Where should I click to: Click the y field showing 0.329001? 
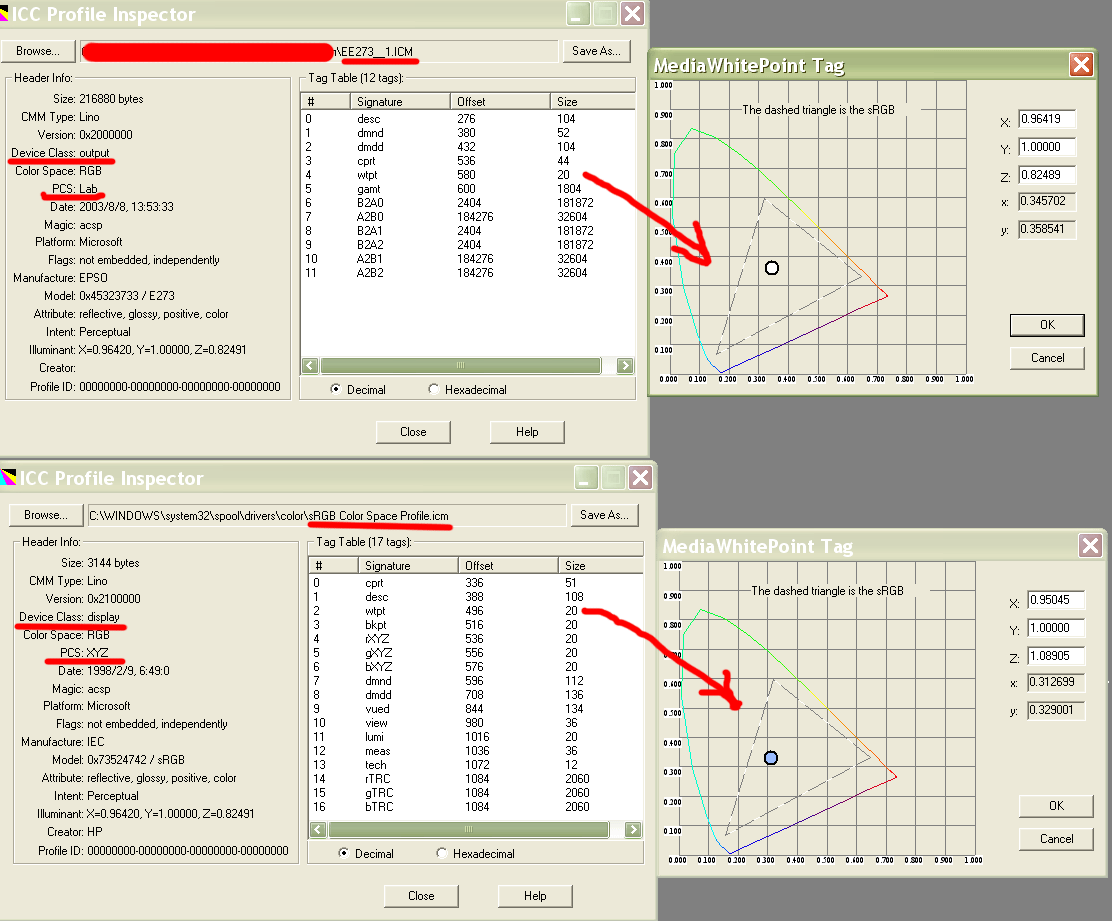pyautogui.click(x=1056, y=710)
